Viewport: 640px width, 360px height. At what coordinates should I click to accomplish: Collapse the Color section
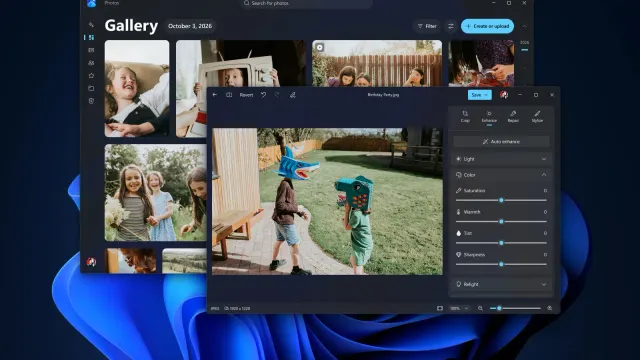pyautogui.click(x=501, y=175)
